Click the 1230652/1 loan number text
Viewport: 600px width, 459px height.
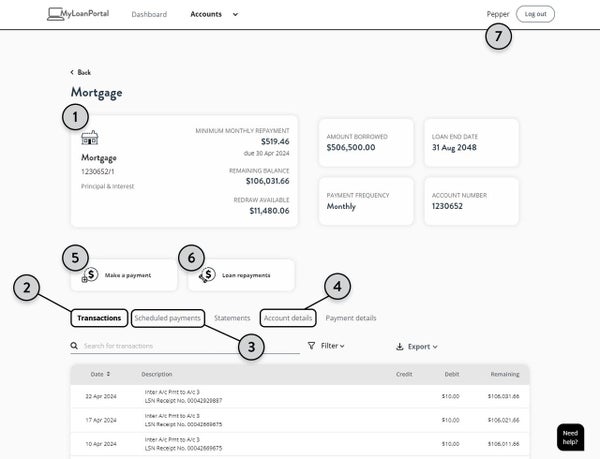coord(98,171)
